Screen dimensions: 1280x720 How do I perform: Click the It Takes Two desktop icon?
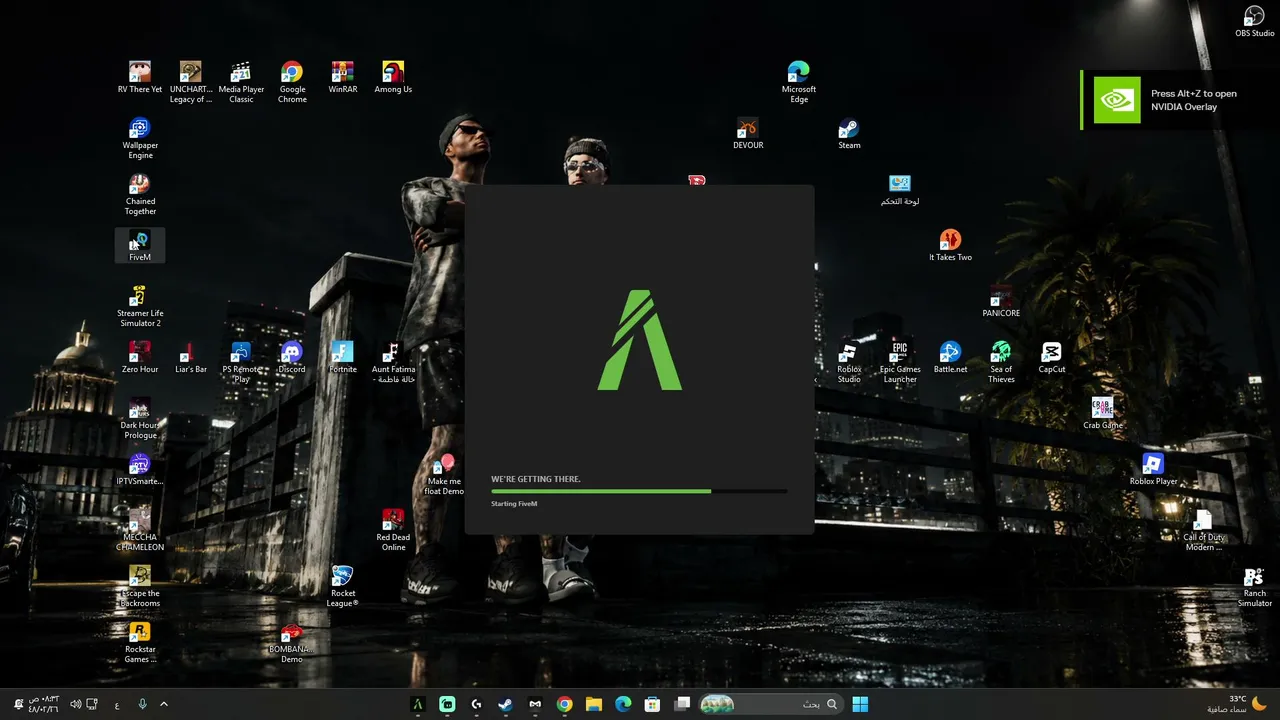click(950, 245)
